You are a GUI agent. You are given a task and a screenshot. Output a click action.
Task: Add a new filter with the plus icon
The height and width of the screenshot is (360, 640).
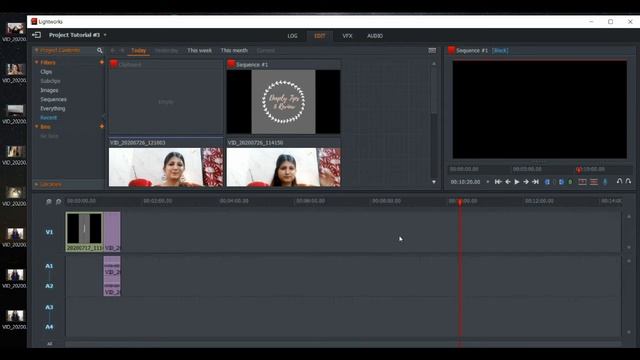point(102,62)
